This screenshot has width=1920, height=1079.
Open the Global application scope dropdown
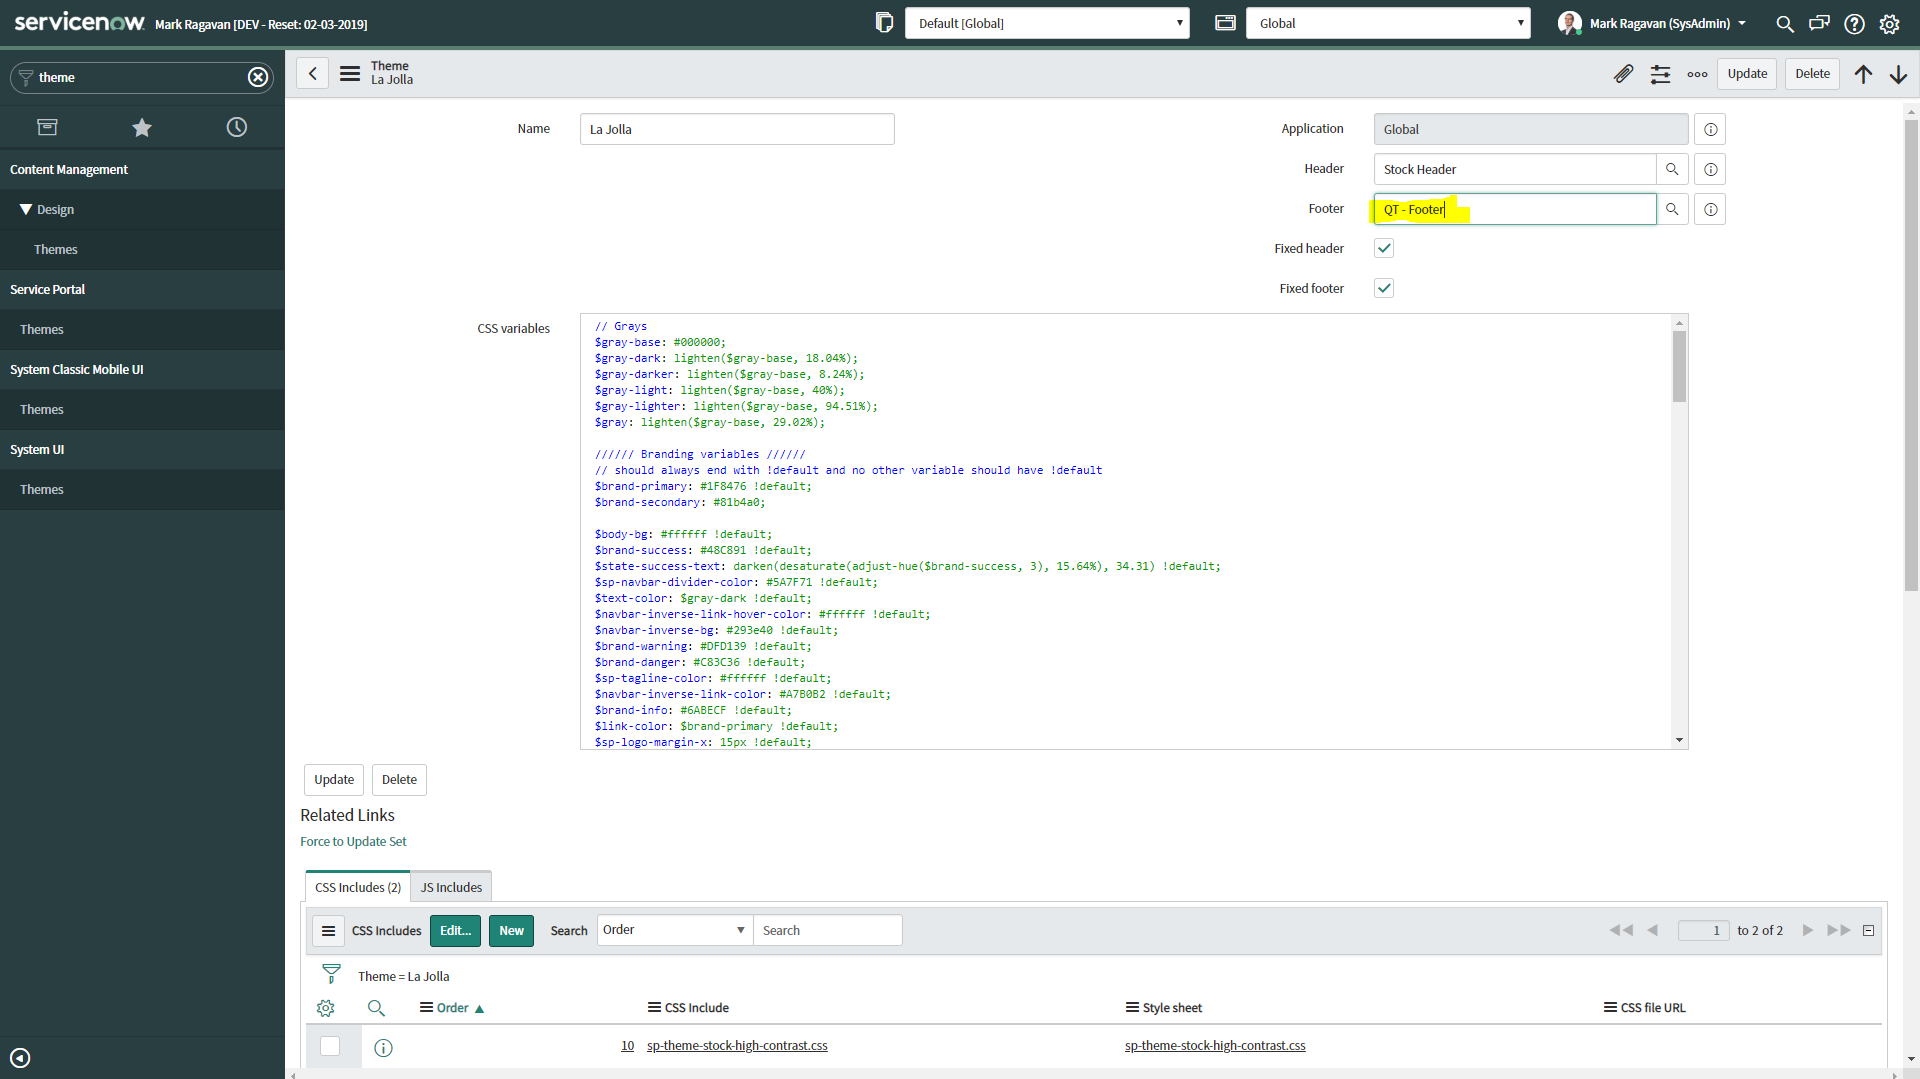coord(1389,22)
